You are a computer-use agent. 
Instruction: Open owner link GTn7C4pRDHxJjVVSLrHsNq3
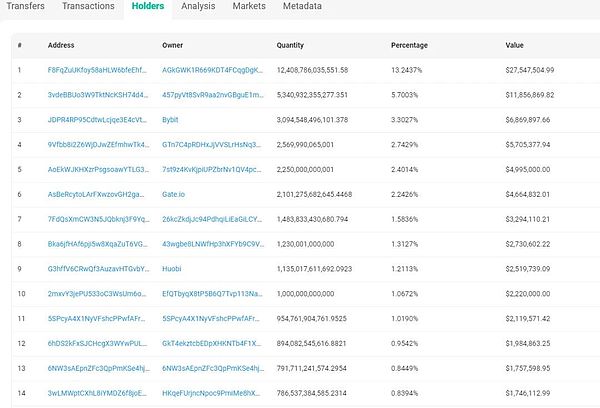tap(212, 144)
